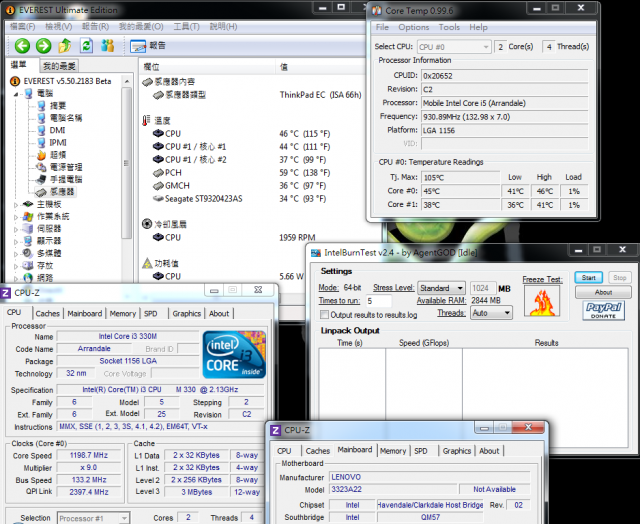Select the 手提電腦 tree item
This screenshot has width=640, height=524.
[66, 179]
